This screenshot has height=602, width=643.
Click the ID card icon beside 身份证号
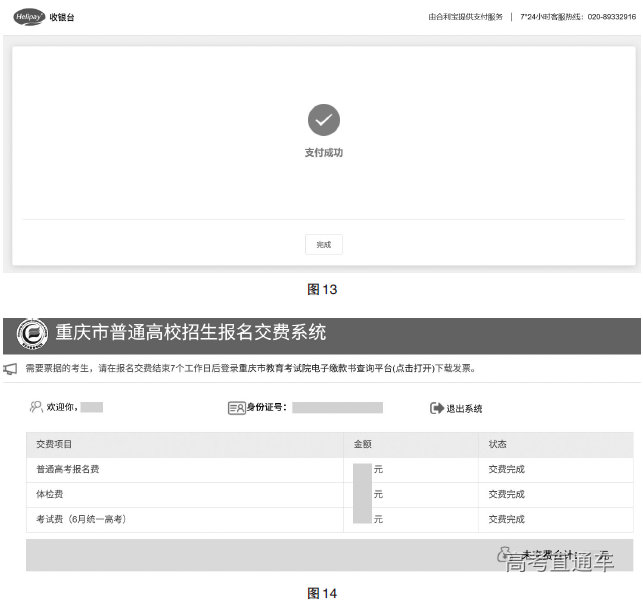point(237,408)
